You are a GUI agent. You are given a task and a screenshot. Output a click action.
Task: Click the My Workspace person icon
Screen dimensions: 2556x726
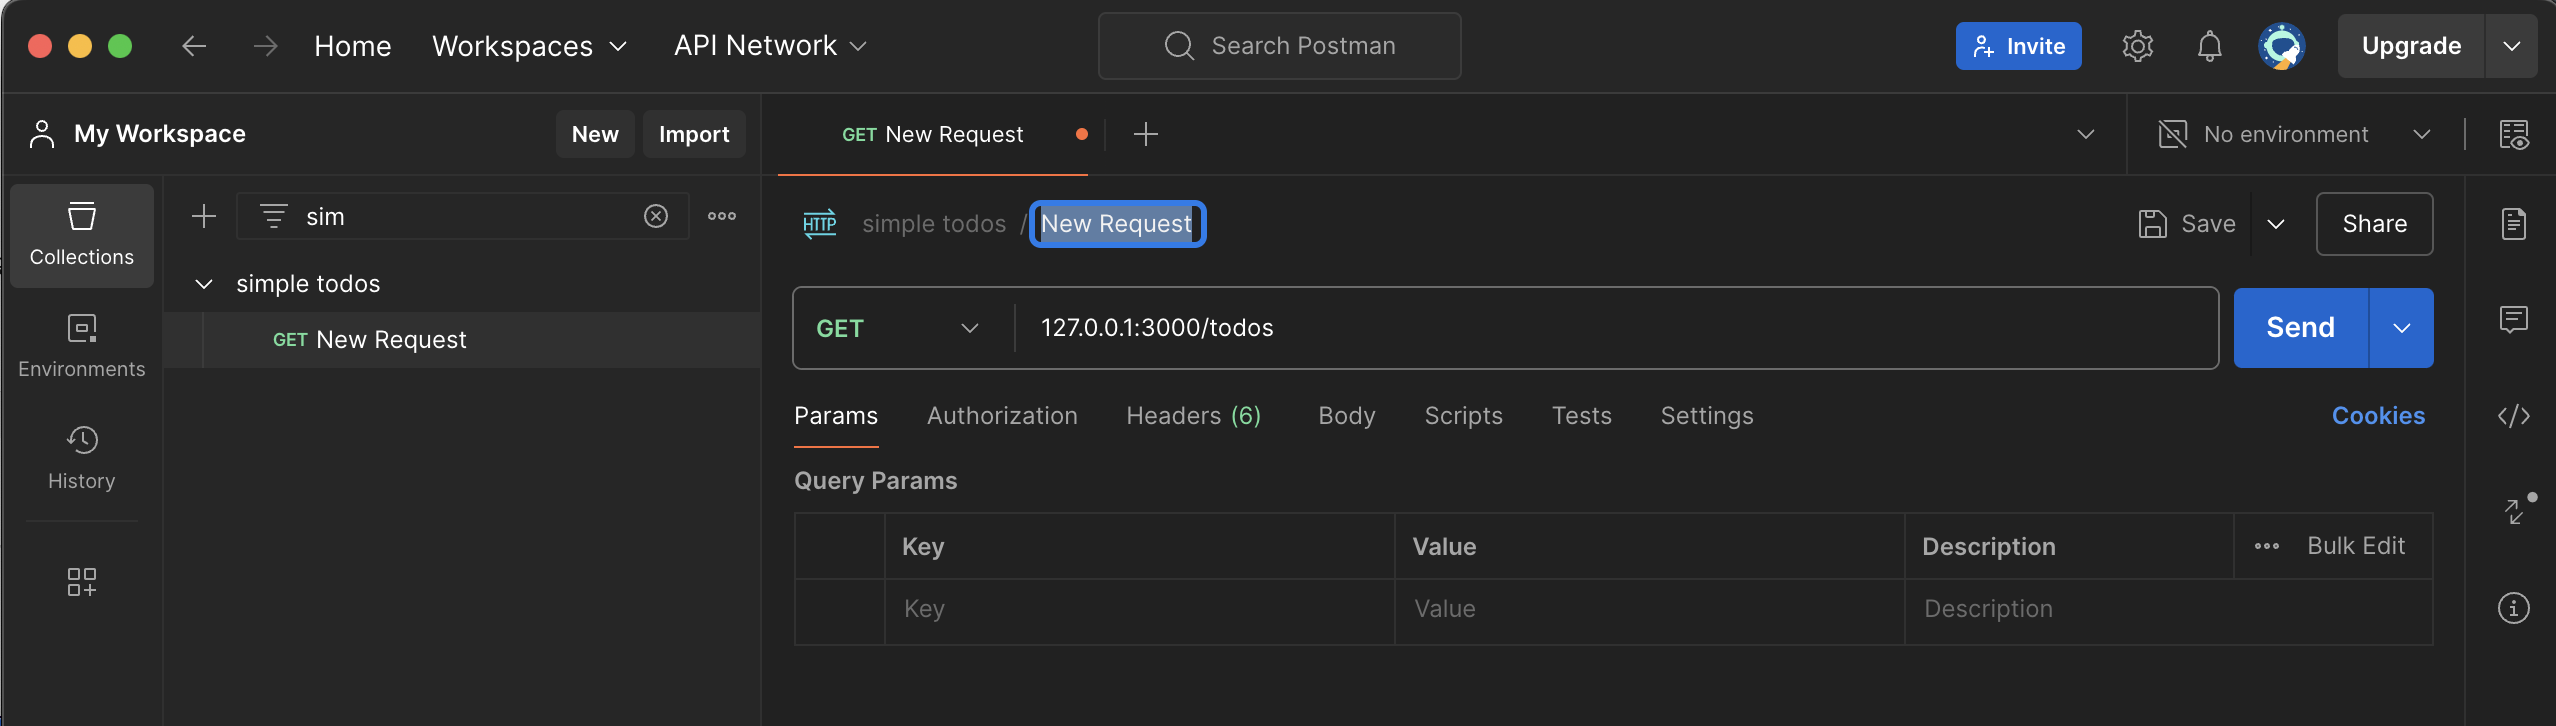42,134
